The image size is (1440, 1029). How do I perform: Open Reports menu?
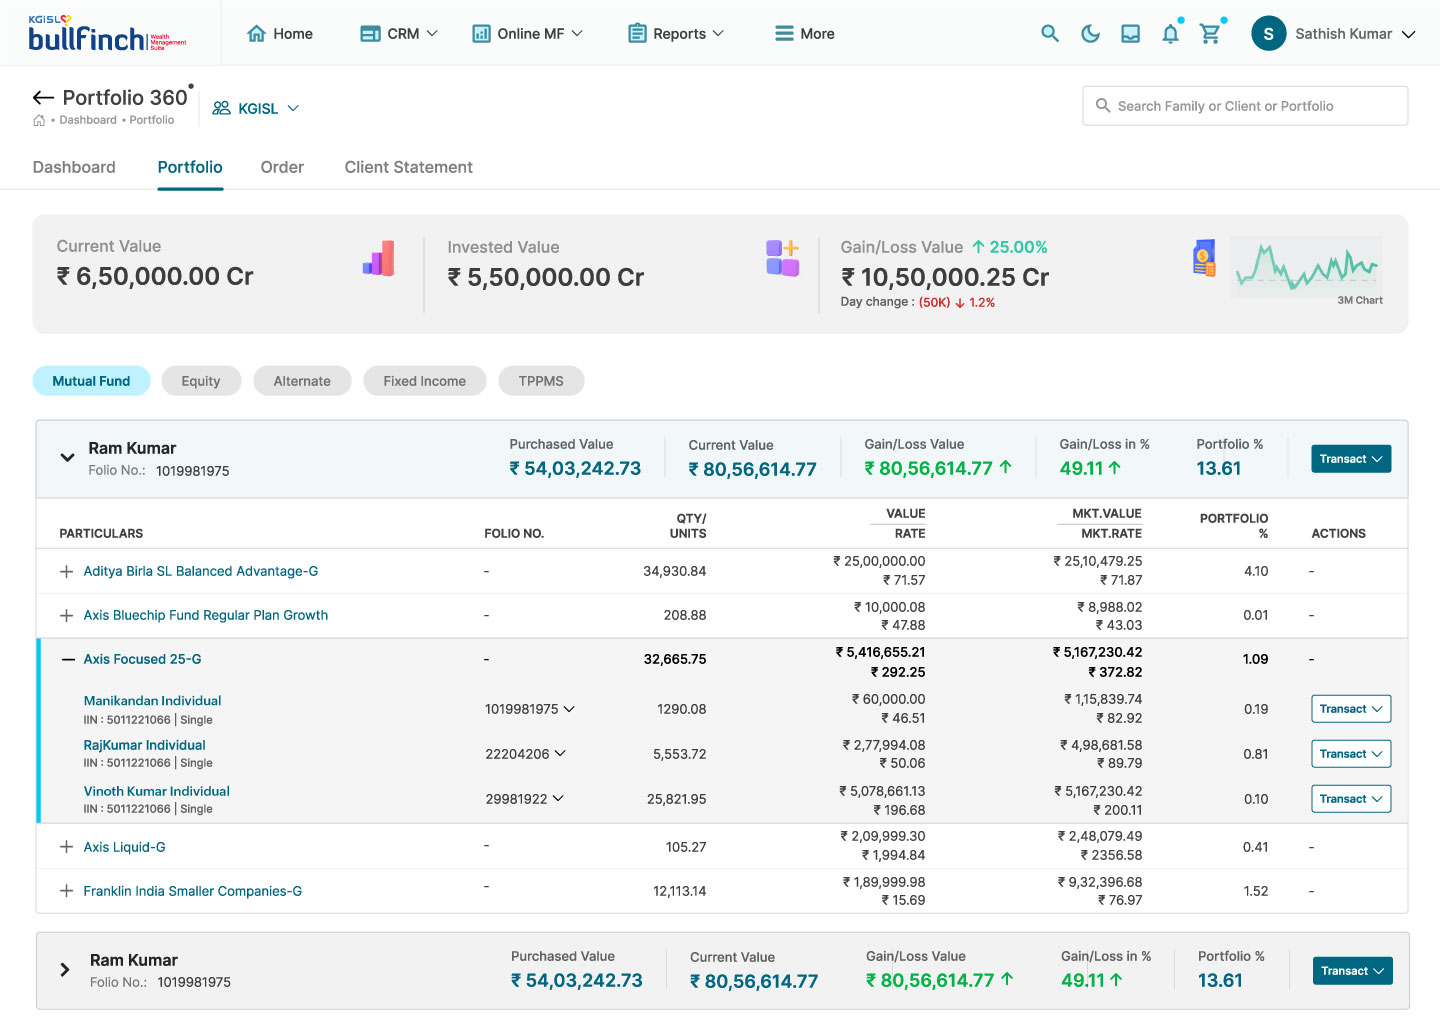[676, 33]
